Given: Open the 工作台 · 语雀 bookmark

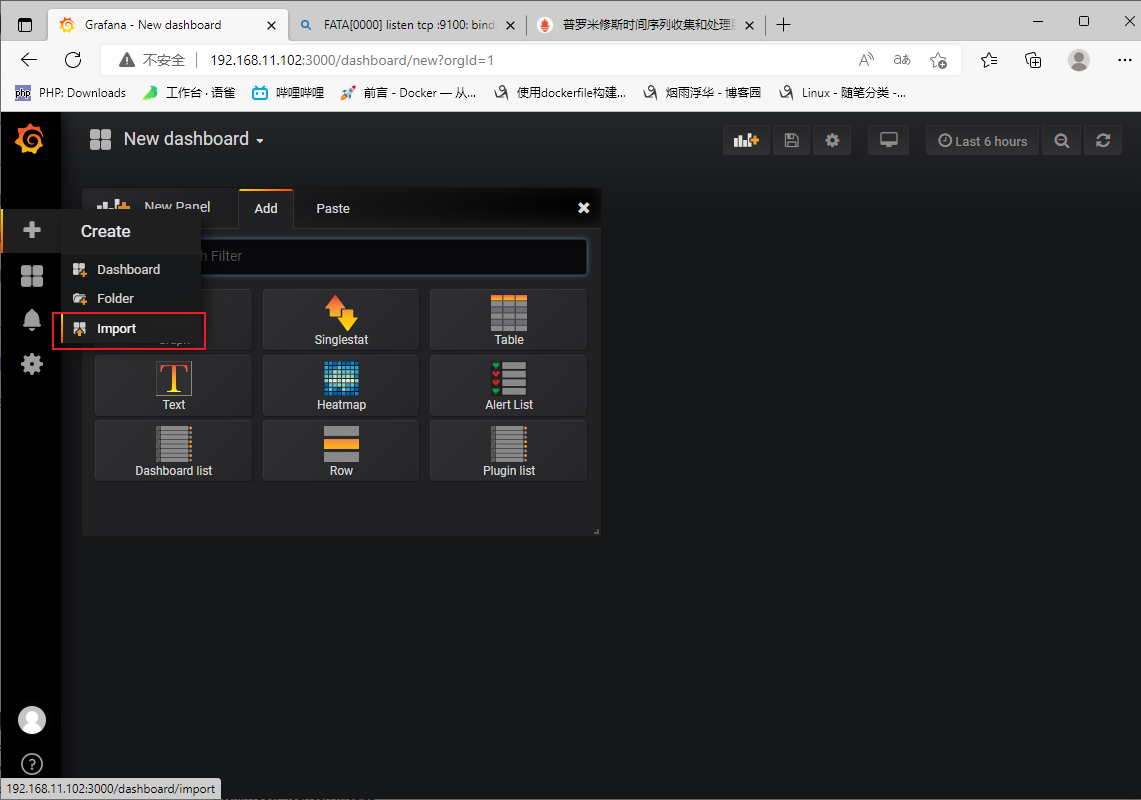Looking at the screenshot, I should pos(189,92).
